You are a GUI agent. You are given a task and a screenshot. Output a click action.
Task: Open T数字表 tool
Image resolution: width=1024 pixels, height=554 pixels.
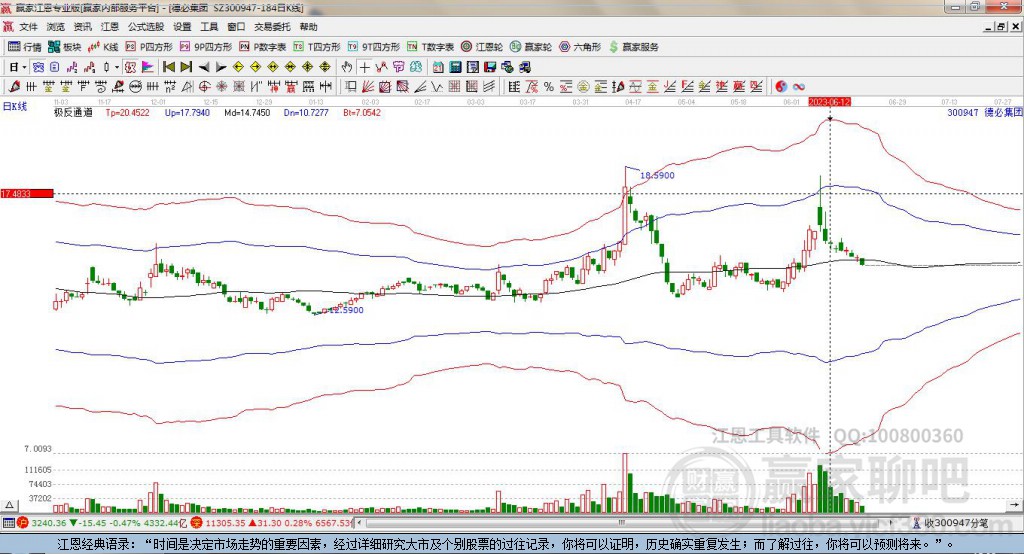(430, 47)
